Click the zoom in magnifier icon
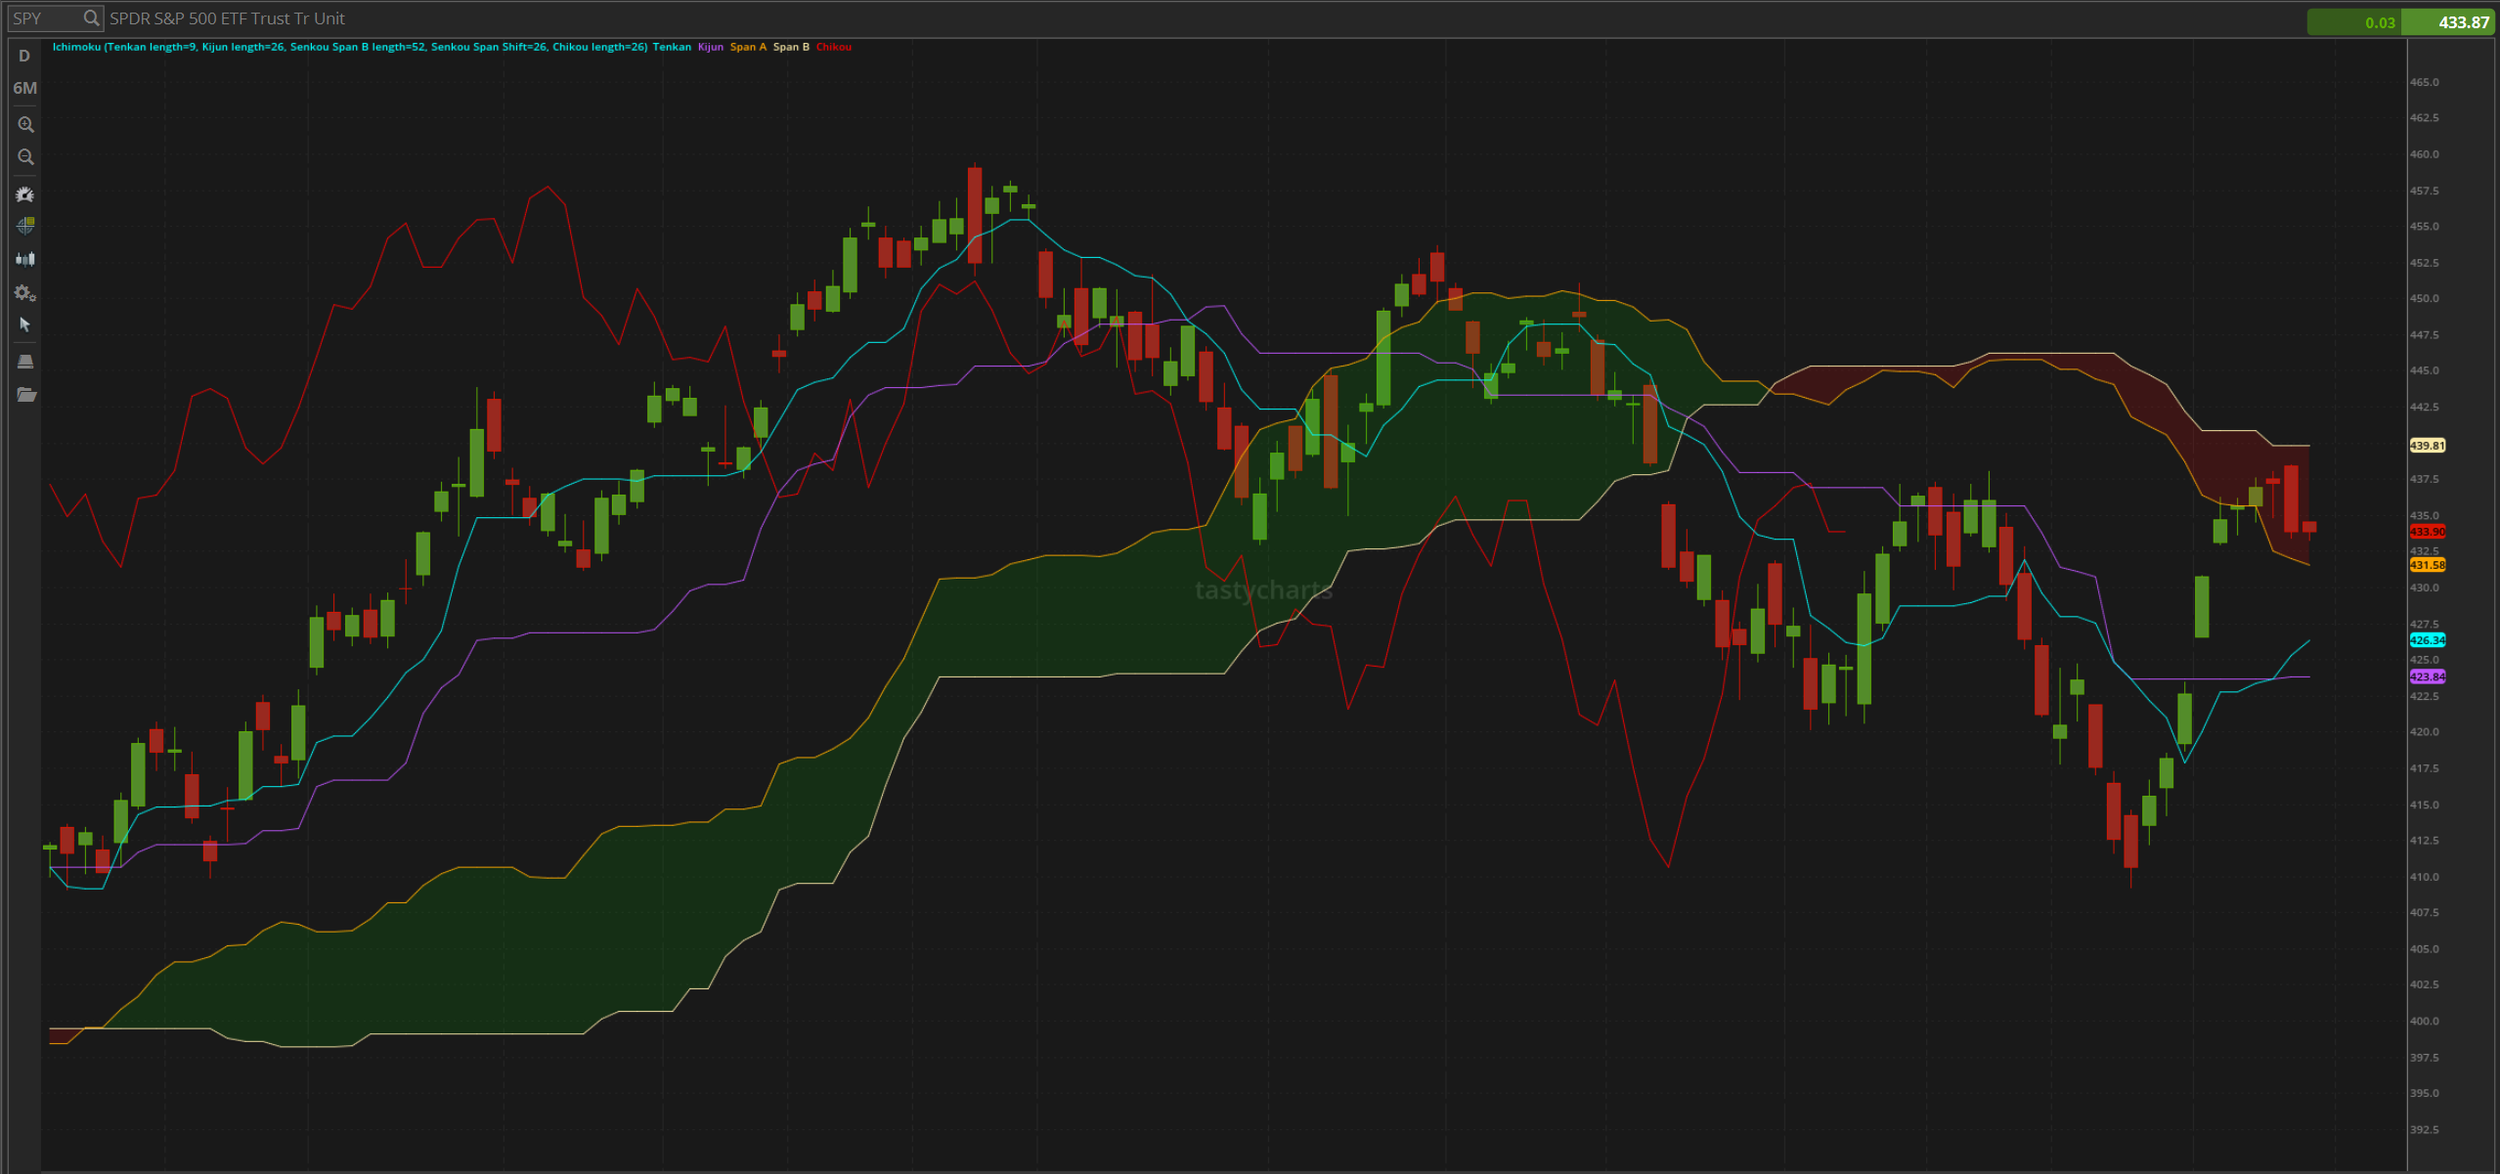This screenshot has width=2500, height=1174. (x=26, y=125)
